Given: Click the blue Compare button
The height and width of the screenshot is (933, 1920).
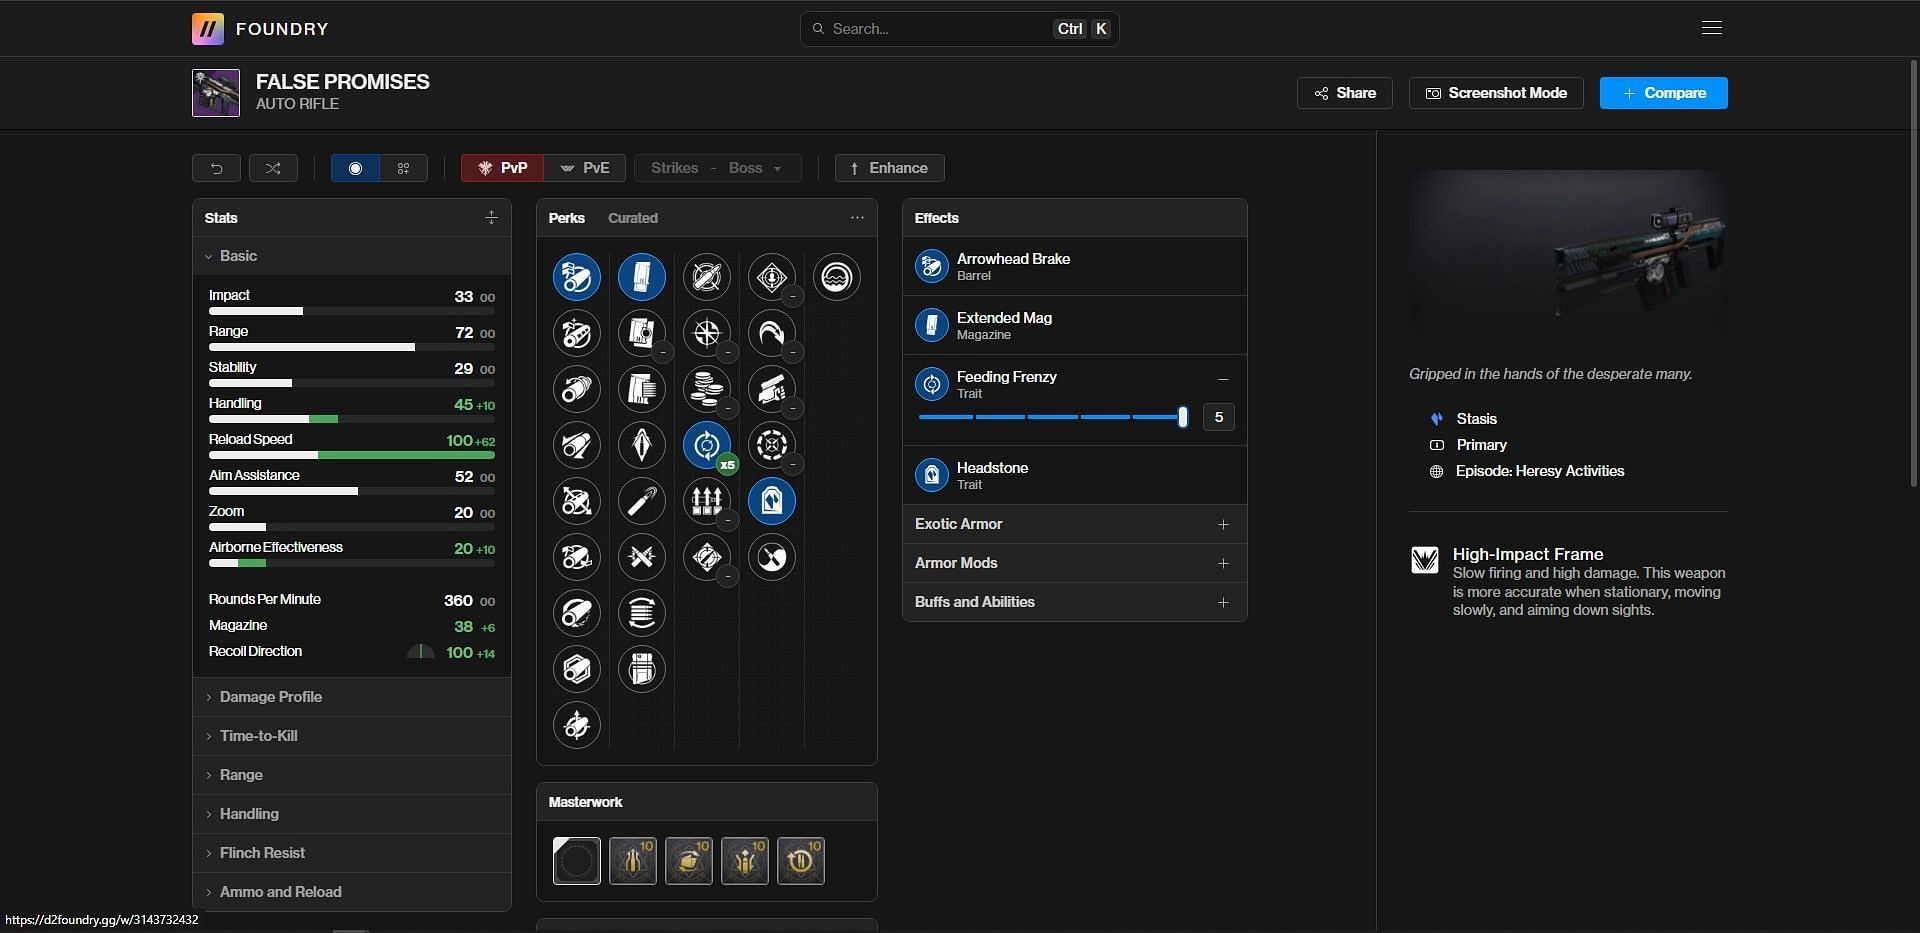Looking at the screenshot, I should click(1663, 93).
